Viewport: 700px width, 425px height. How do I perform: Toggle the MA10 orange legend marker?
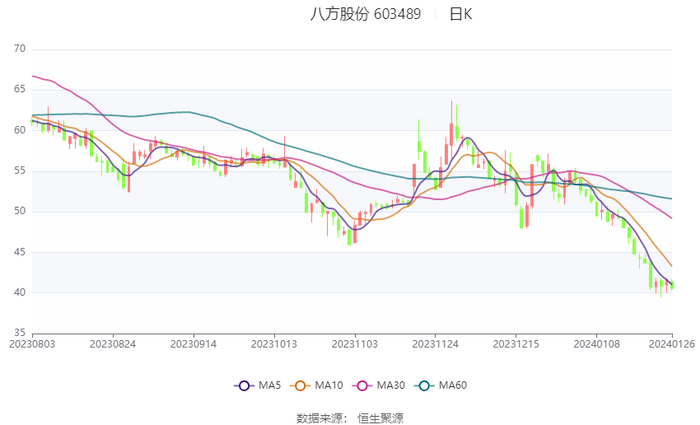click(x=299, y=386)
